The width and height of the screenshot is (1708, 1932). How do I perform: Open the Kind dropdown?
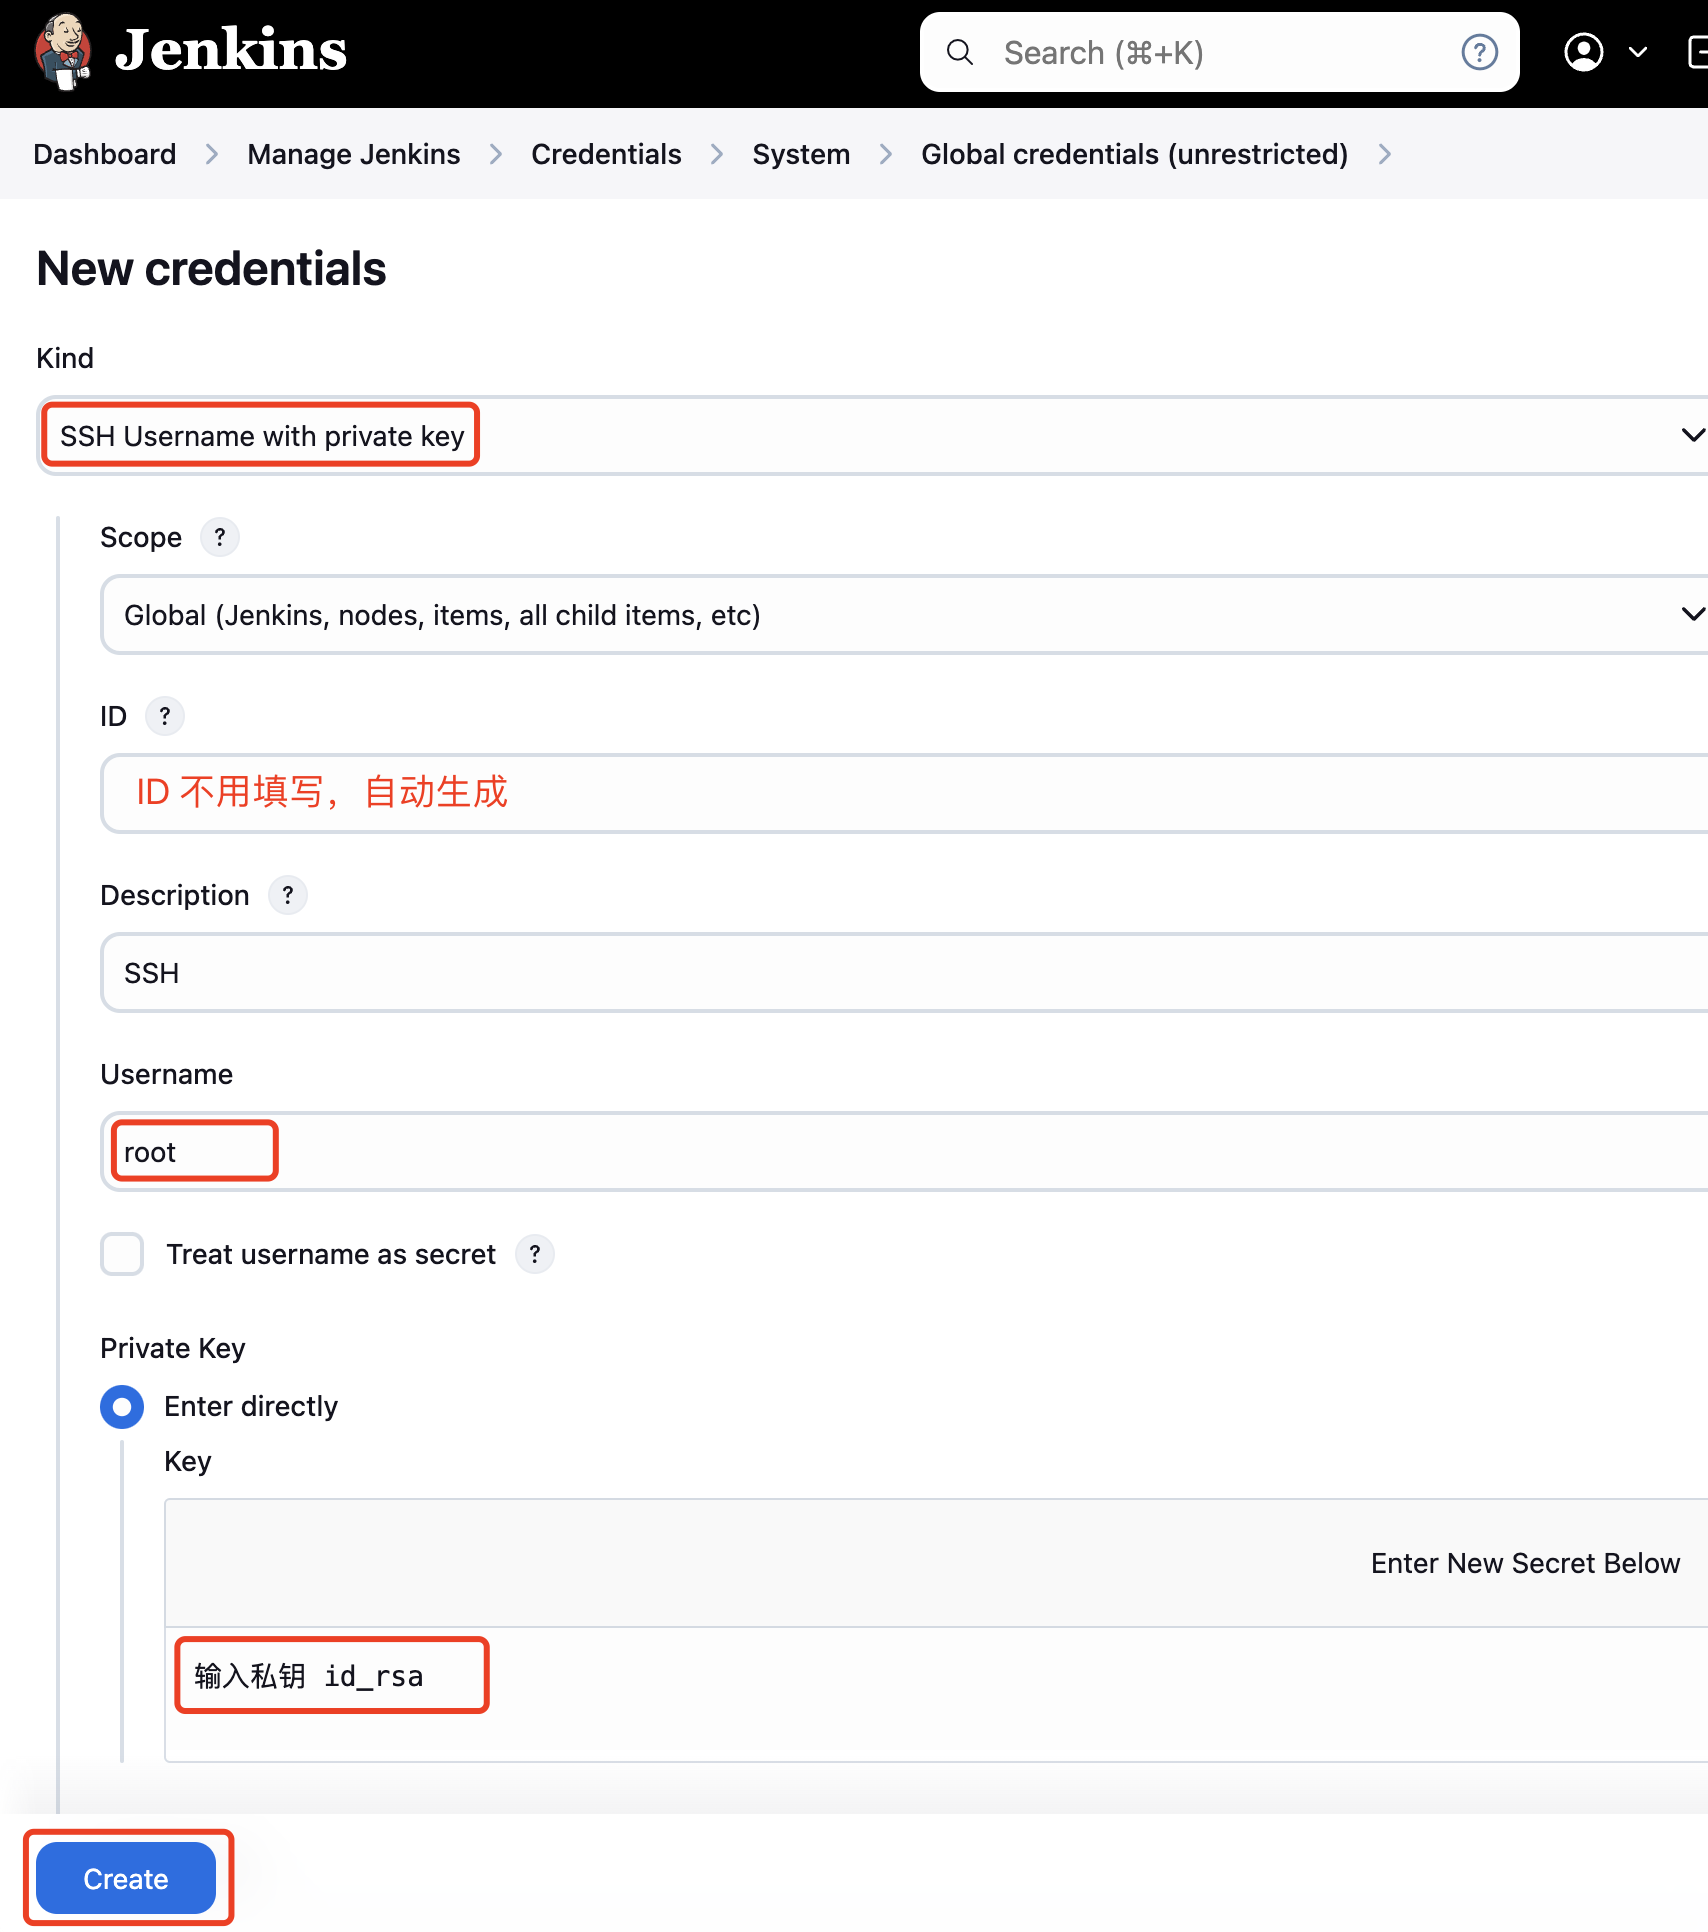coord(870,436)
